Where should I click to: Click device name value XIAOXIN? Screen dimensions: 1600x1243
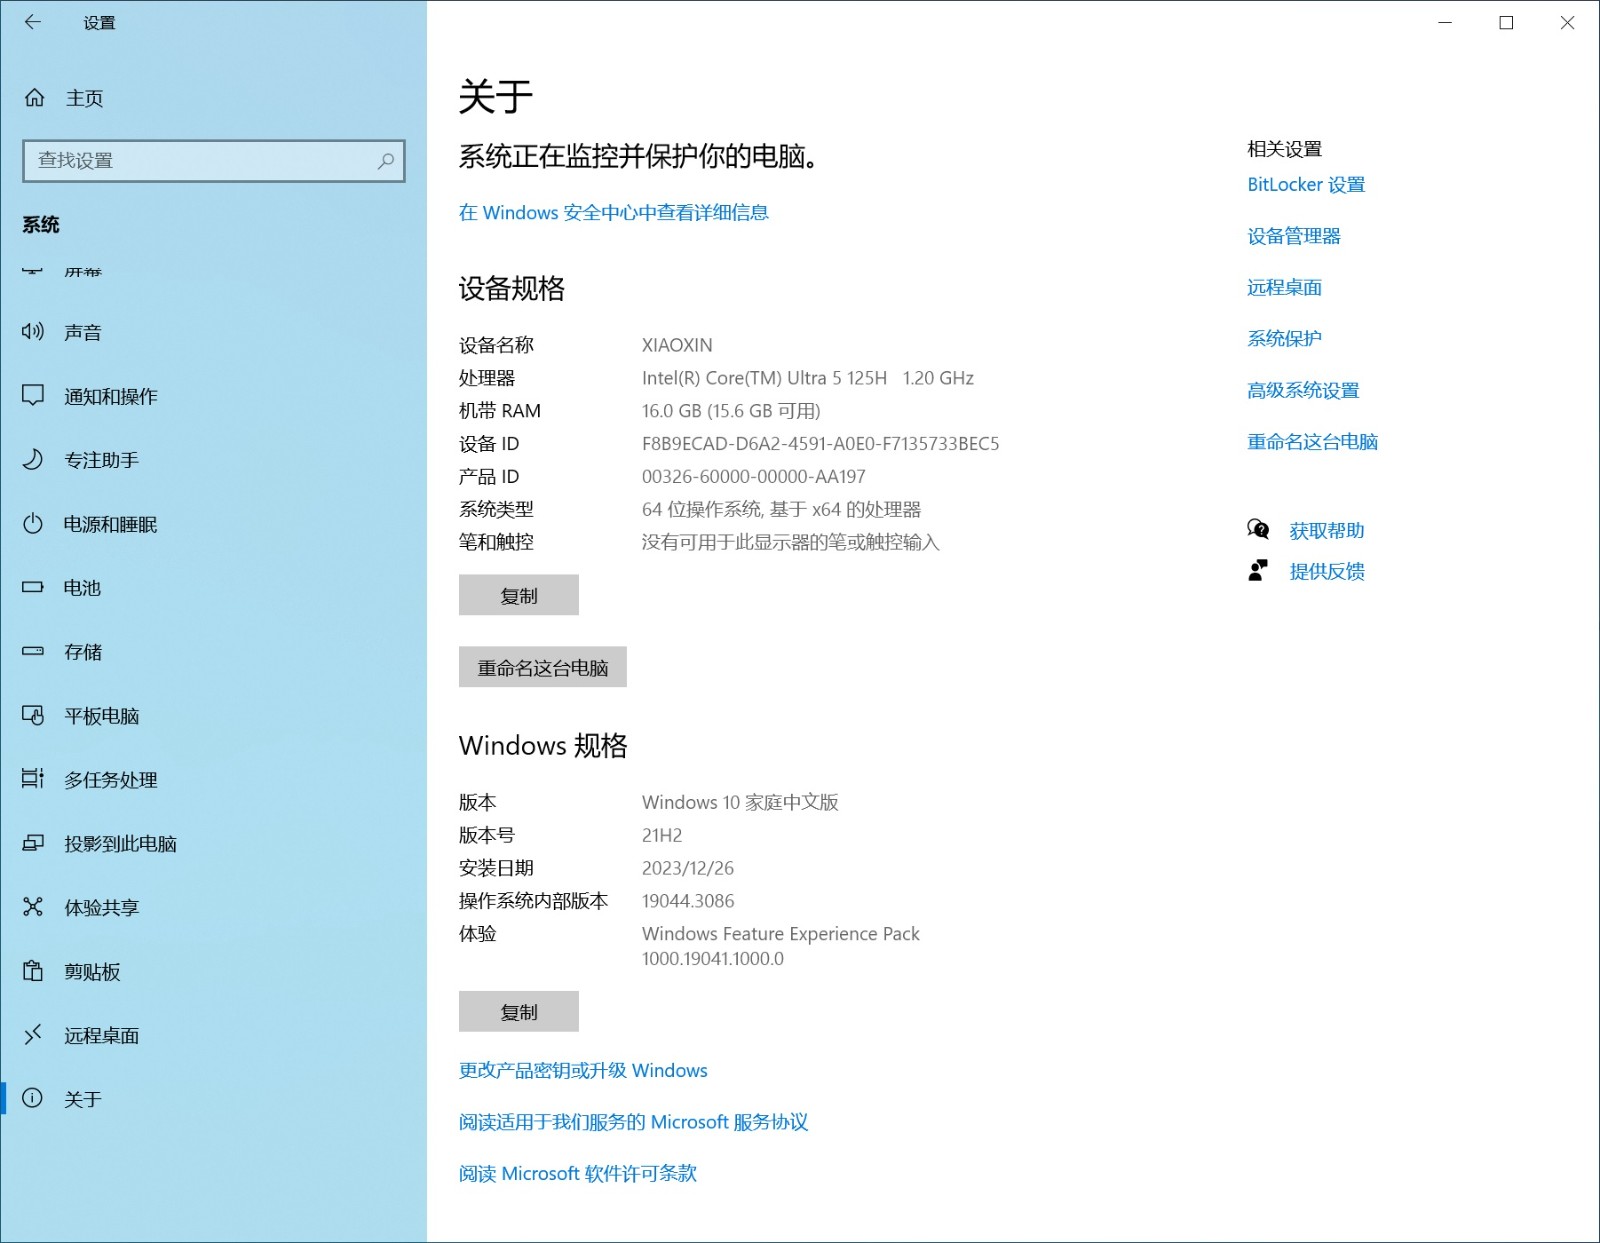pos(677,345)
